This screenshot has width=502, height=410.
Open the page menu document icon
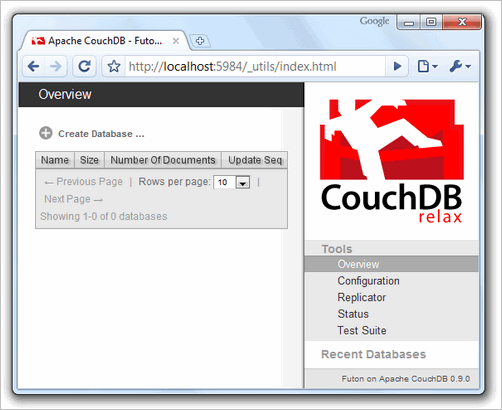click(x=427, y=66)
